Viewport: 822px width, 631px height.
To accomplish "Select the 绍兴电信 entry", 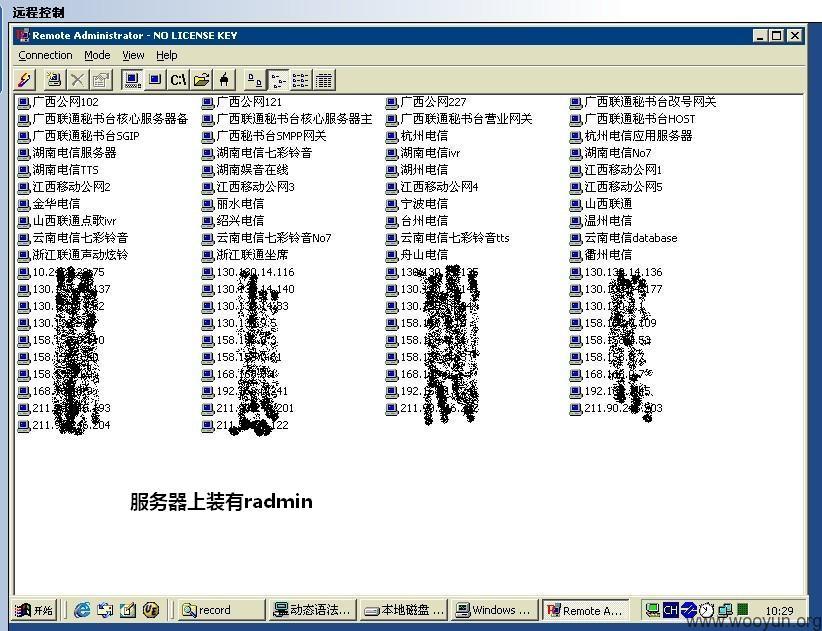I will tap(233, 221).
